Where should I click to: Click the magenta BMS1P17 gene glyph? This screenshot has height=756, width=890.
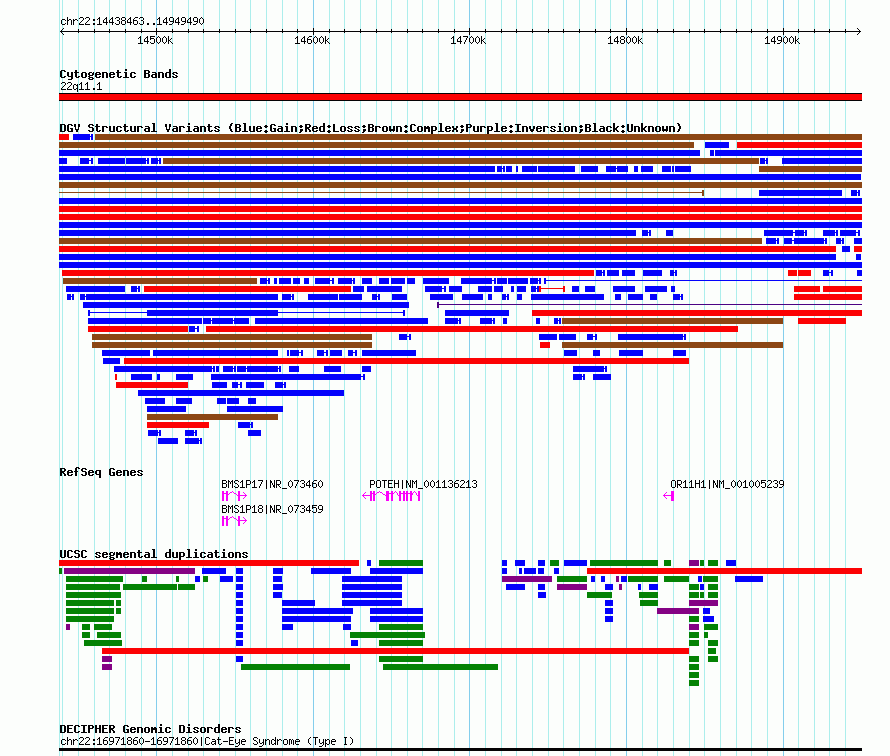pyautogui.click(x=234, y=496)
